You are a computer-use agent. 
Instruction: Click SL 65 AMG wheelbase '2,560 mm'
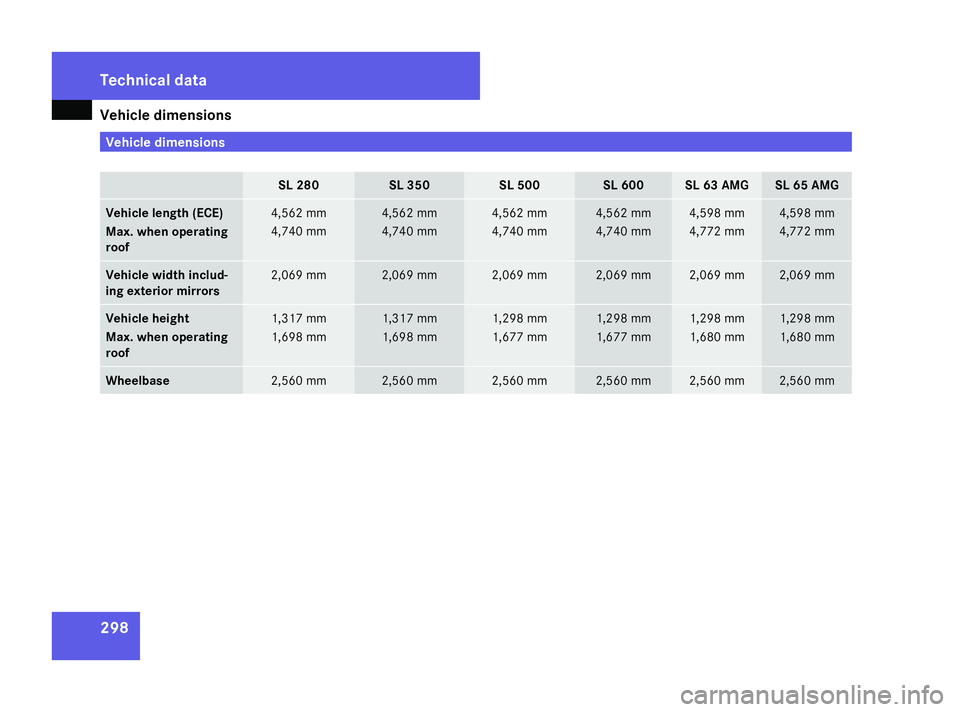(x=807, y=381)
